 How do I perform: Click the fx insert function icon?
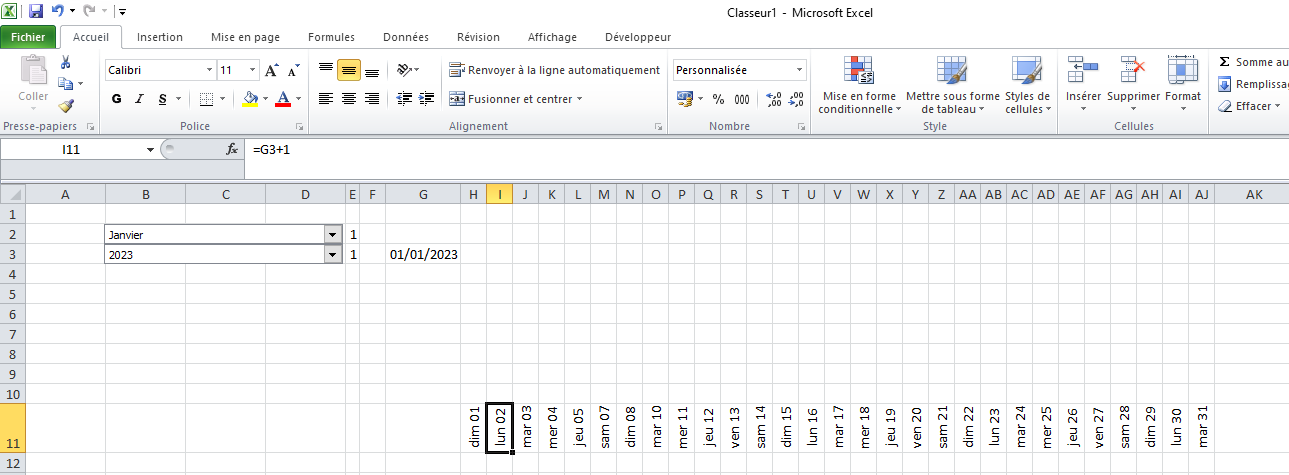pyautogui.click(x=232, y=149)
